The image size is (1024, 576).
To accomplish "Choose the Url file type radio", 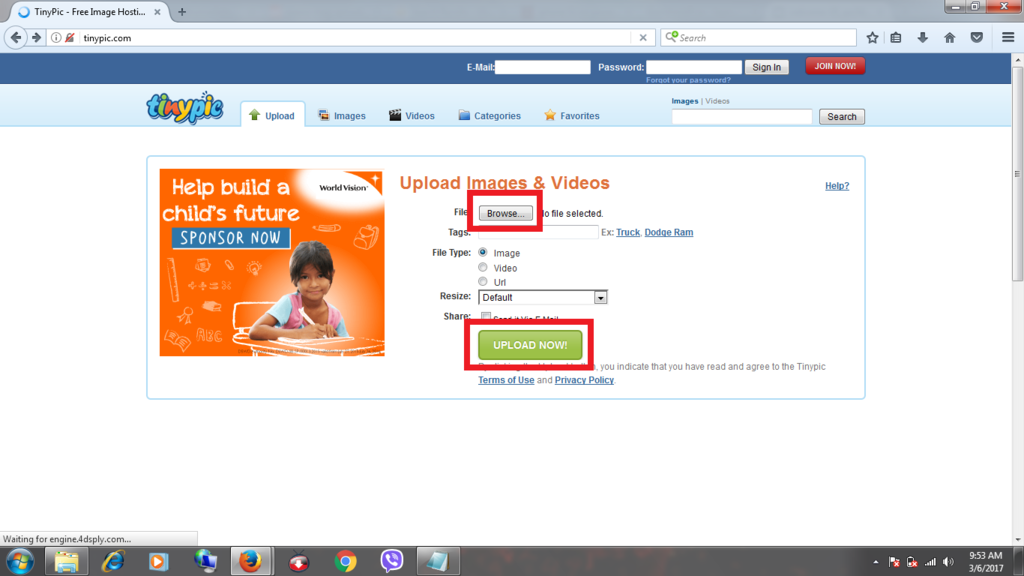I will coord(484,282).
